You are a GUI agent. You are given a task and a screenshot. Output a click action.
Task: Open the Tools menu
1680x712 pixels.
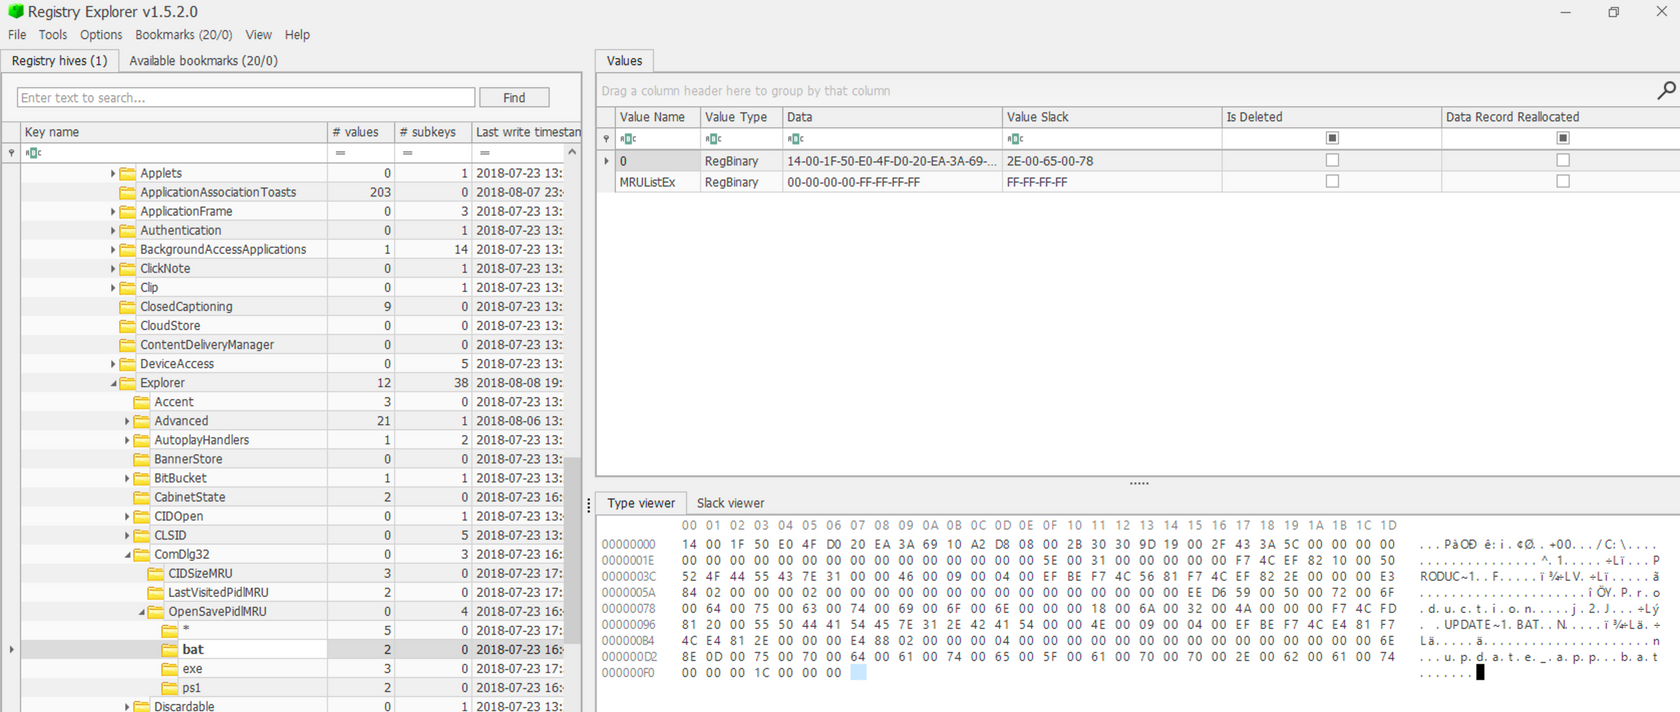point(53,34)
